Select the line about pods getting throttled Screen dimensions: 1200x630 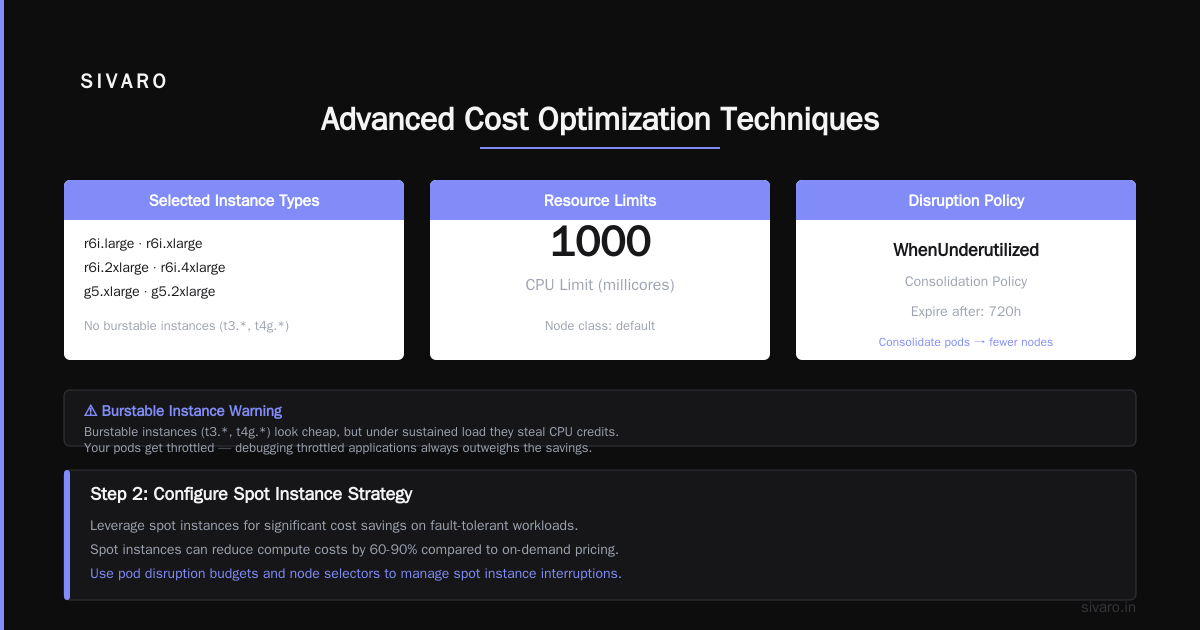pyautogui.click(x=338, y=448)
